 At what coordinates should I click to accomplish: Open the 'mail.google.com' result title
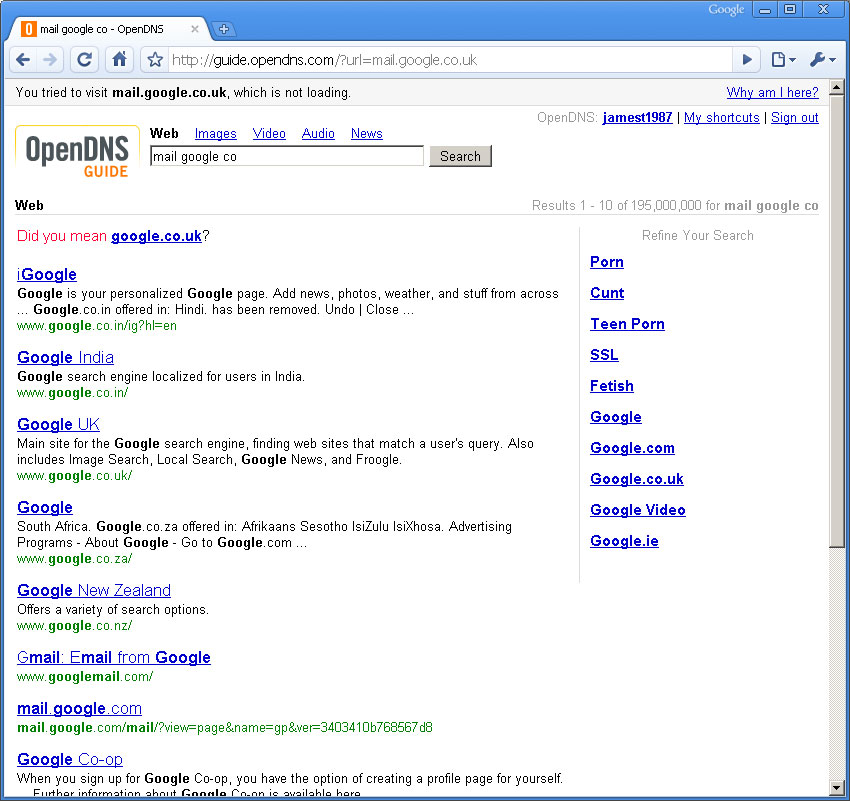point(80,708)
